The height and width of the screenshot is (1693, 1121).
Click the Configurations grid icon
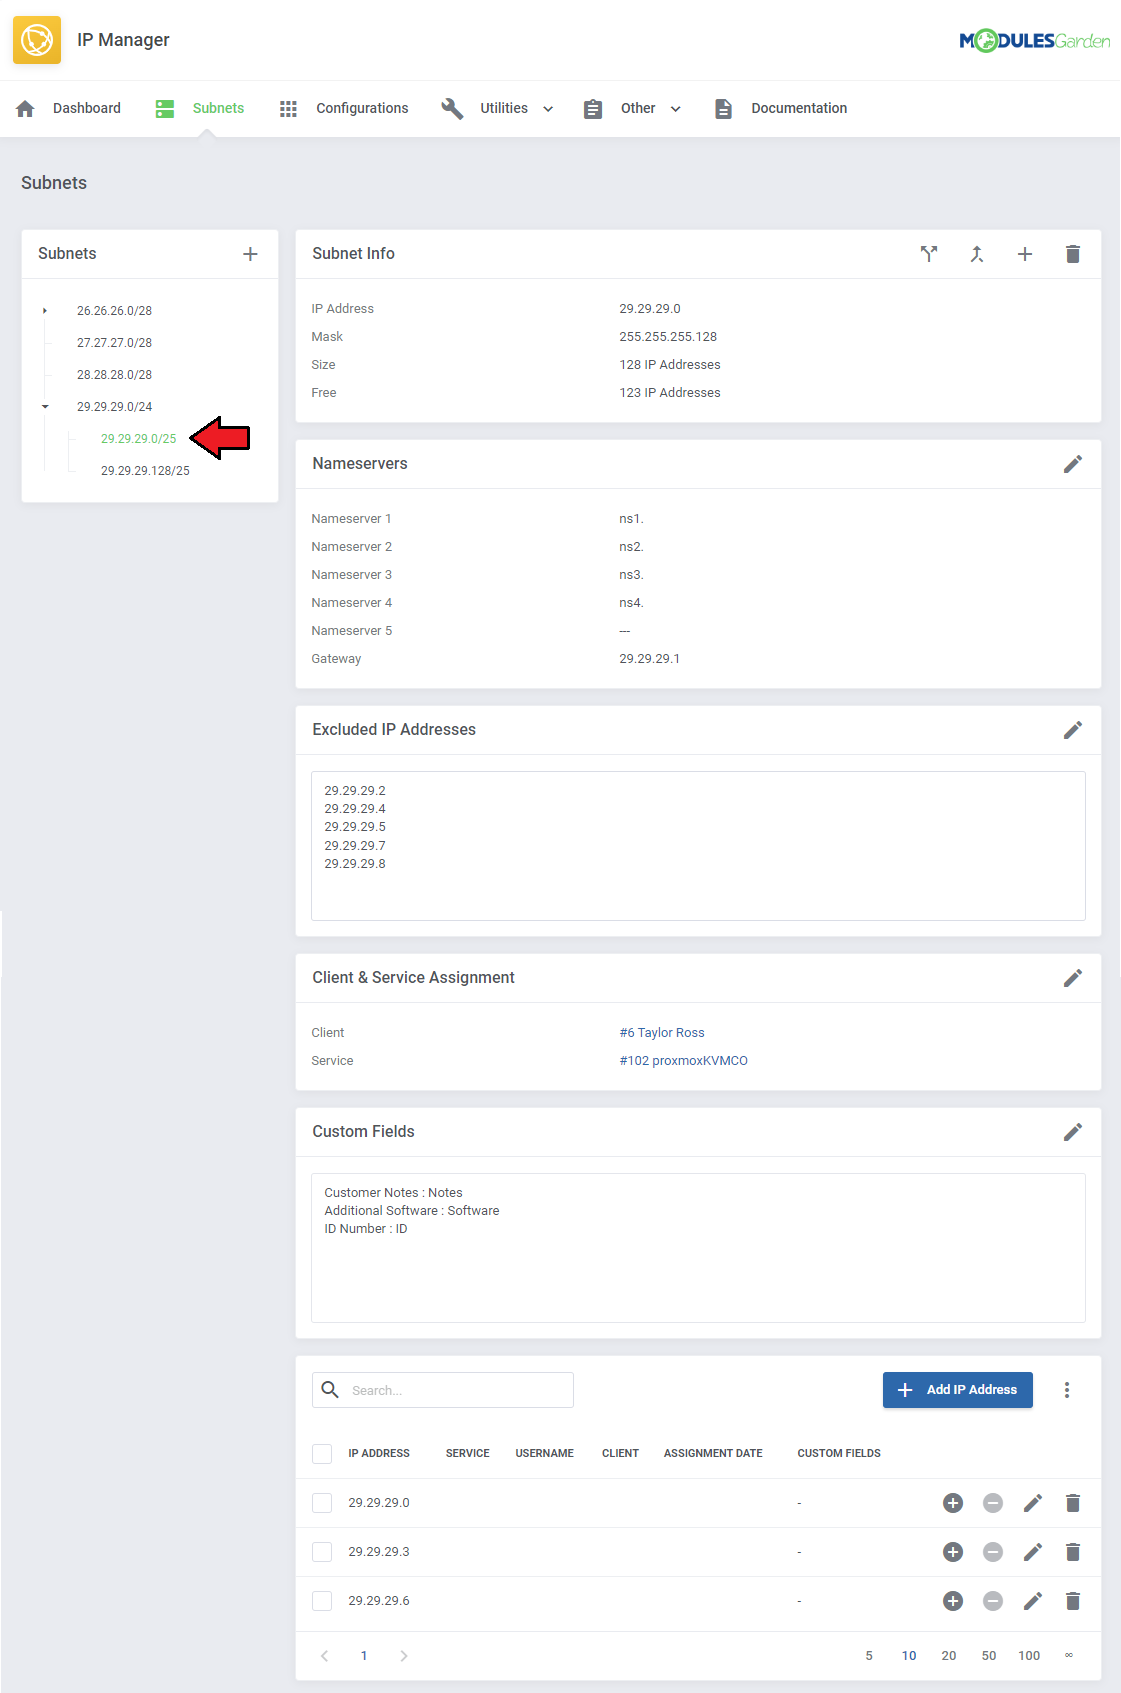288,108
